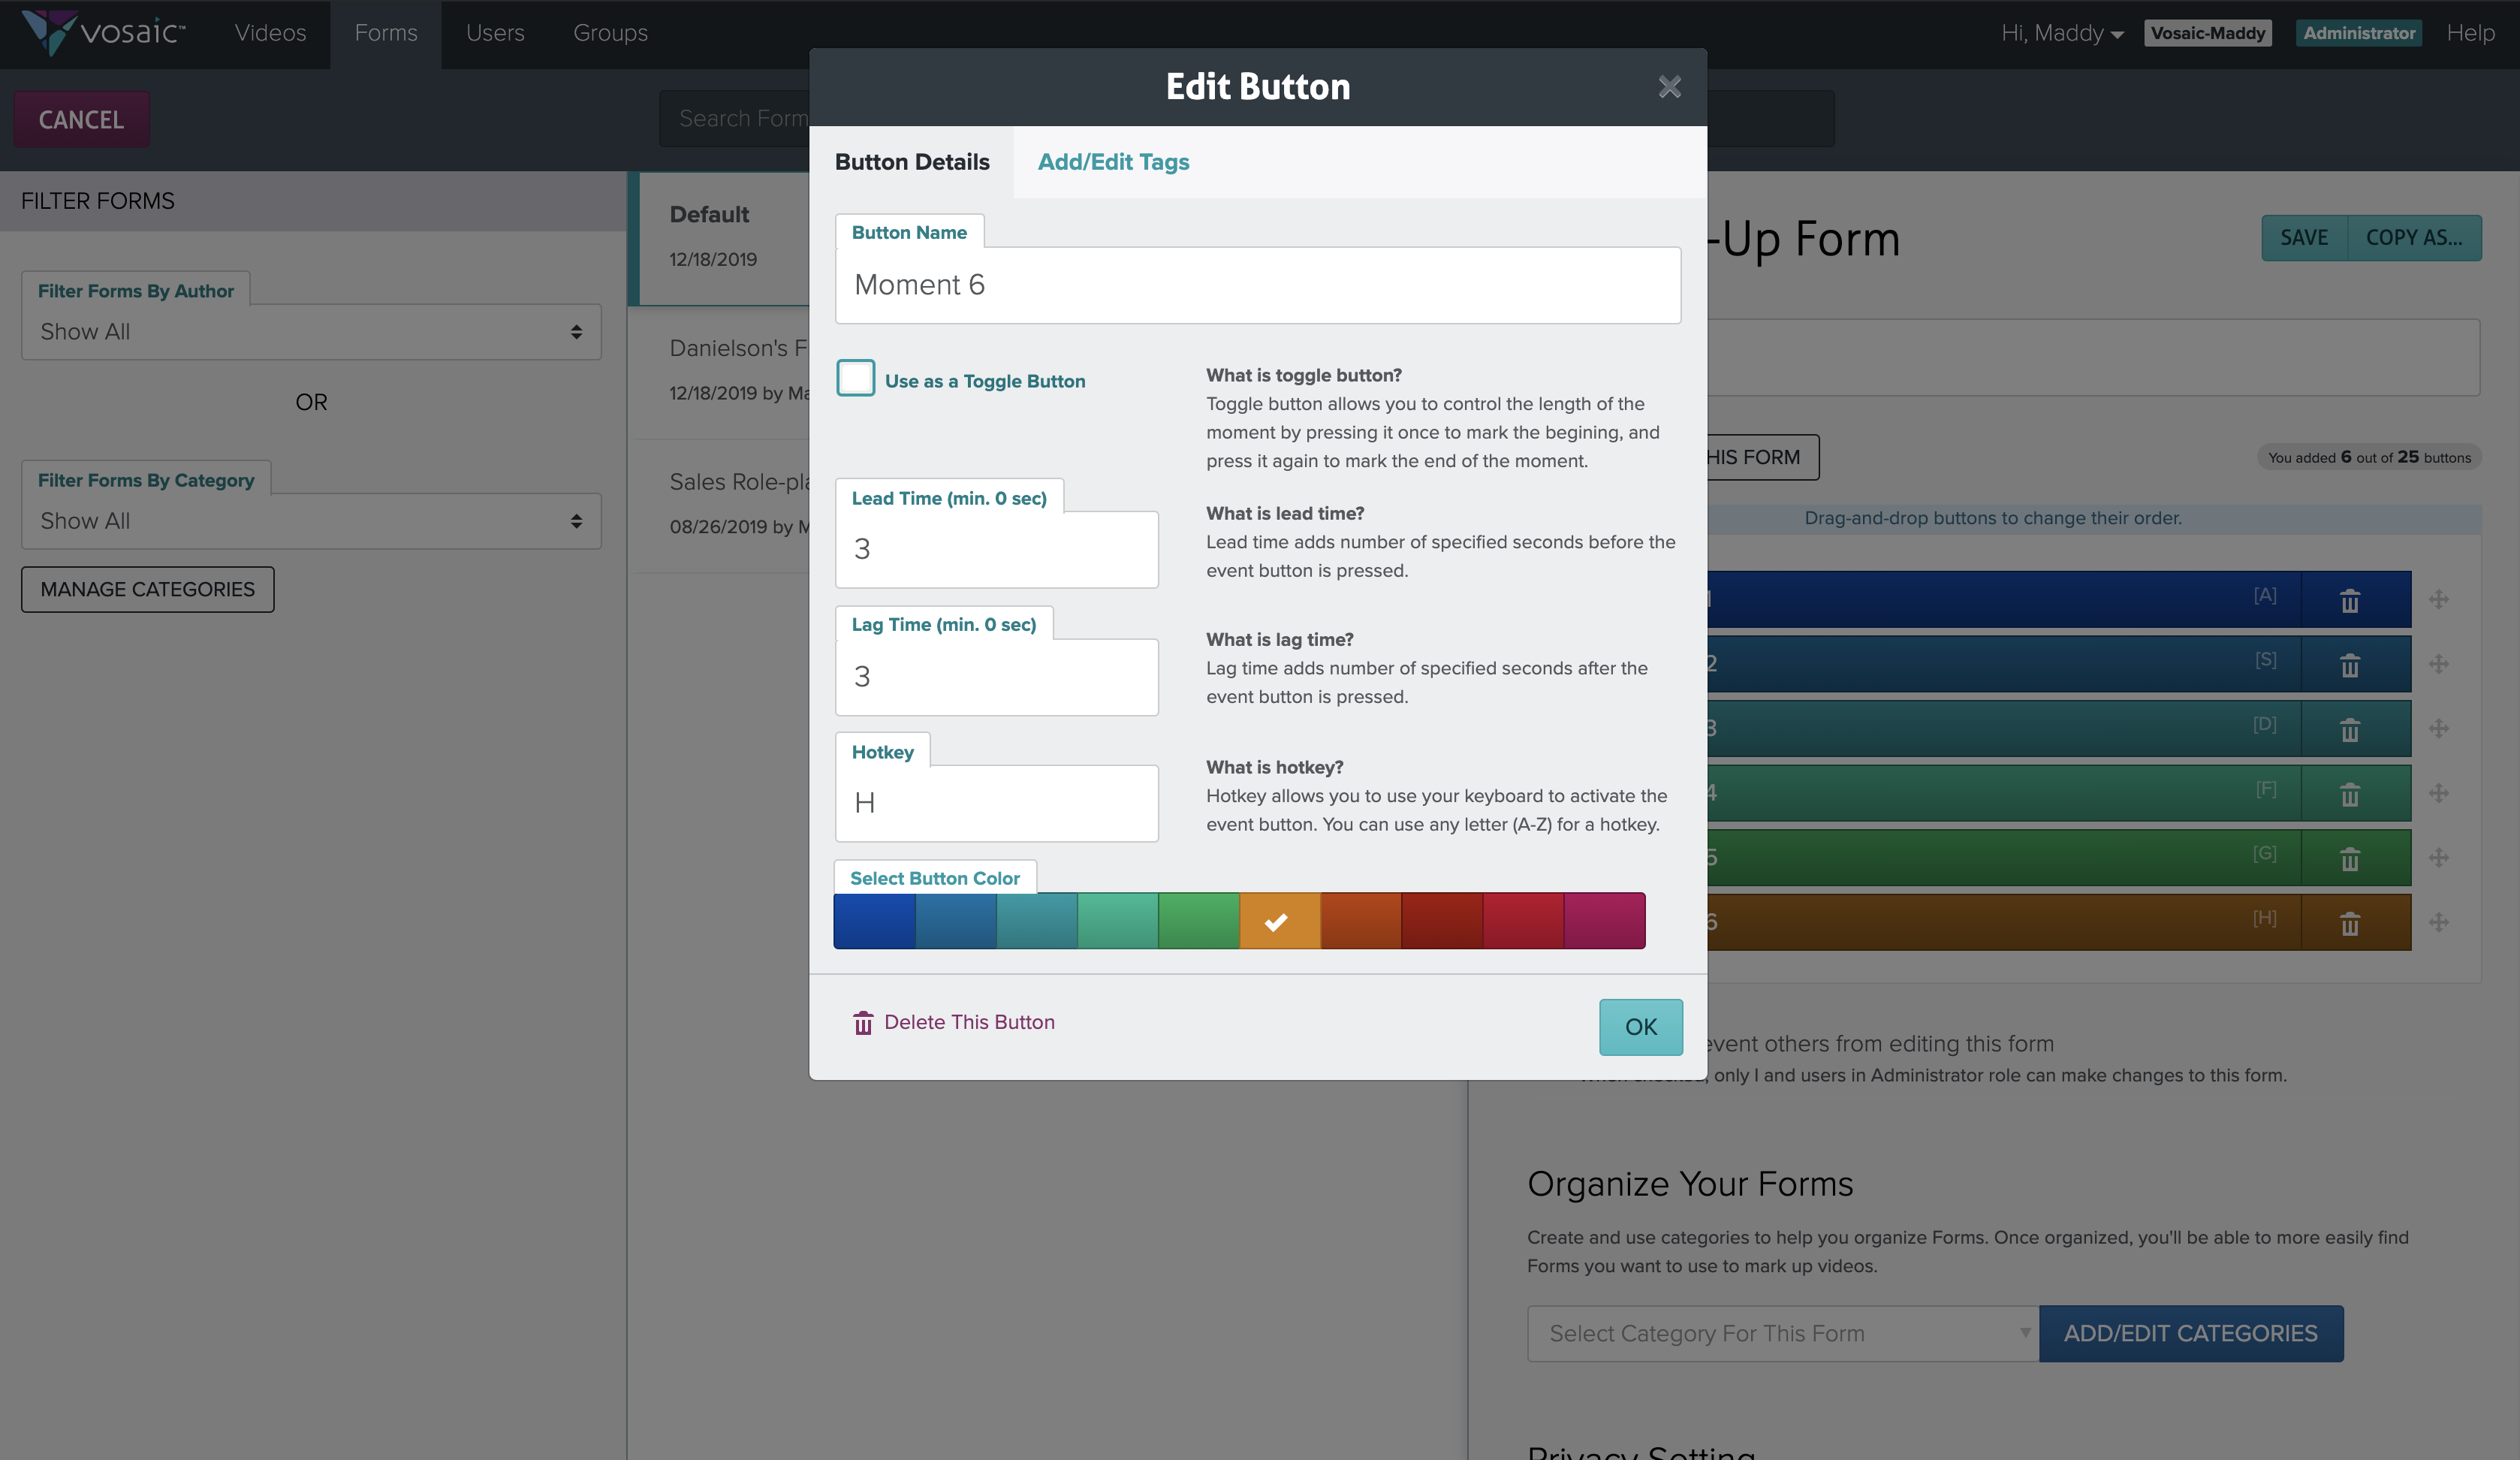Click the Hotkey input field
This screenshot has width=2520, height=1460.
tap(997, 803)
